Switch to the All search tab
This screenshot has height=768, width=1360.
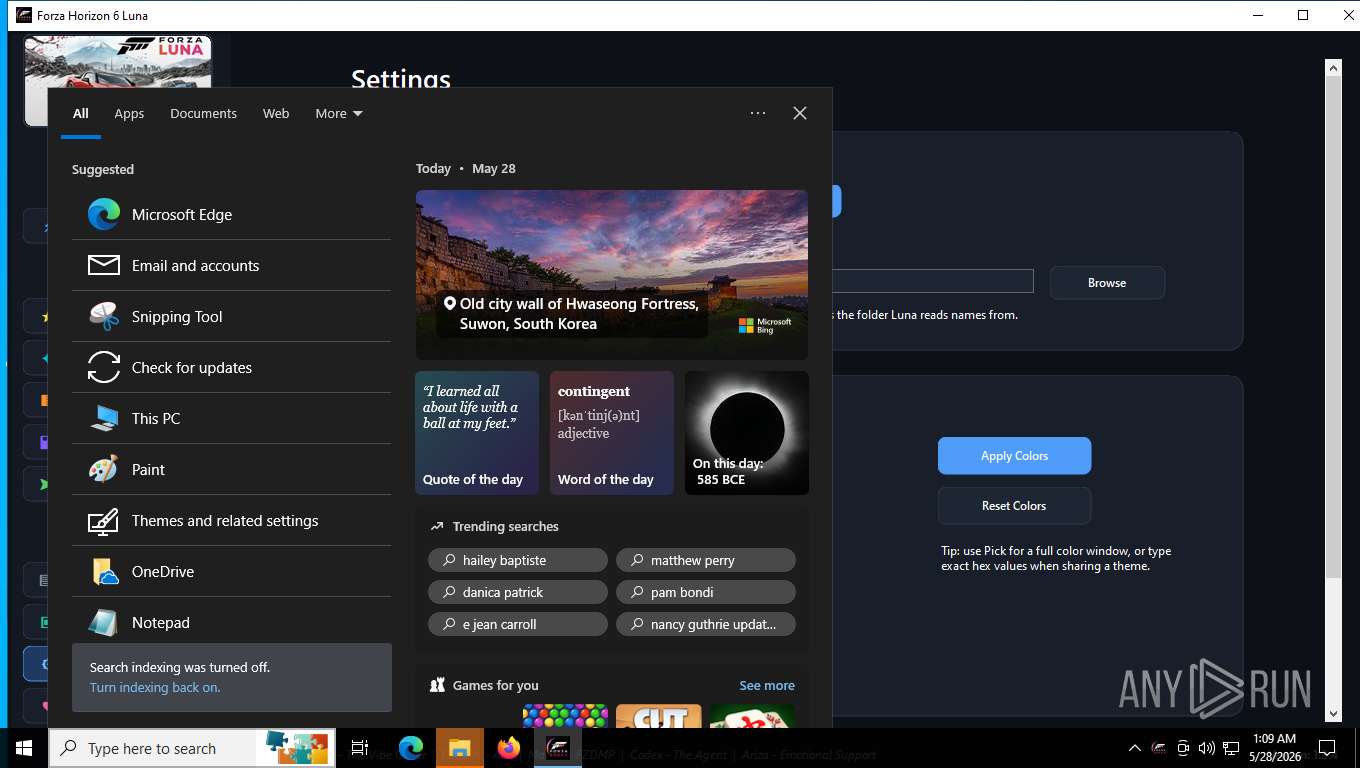pos(81,113)
